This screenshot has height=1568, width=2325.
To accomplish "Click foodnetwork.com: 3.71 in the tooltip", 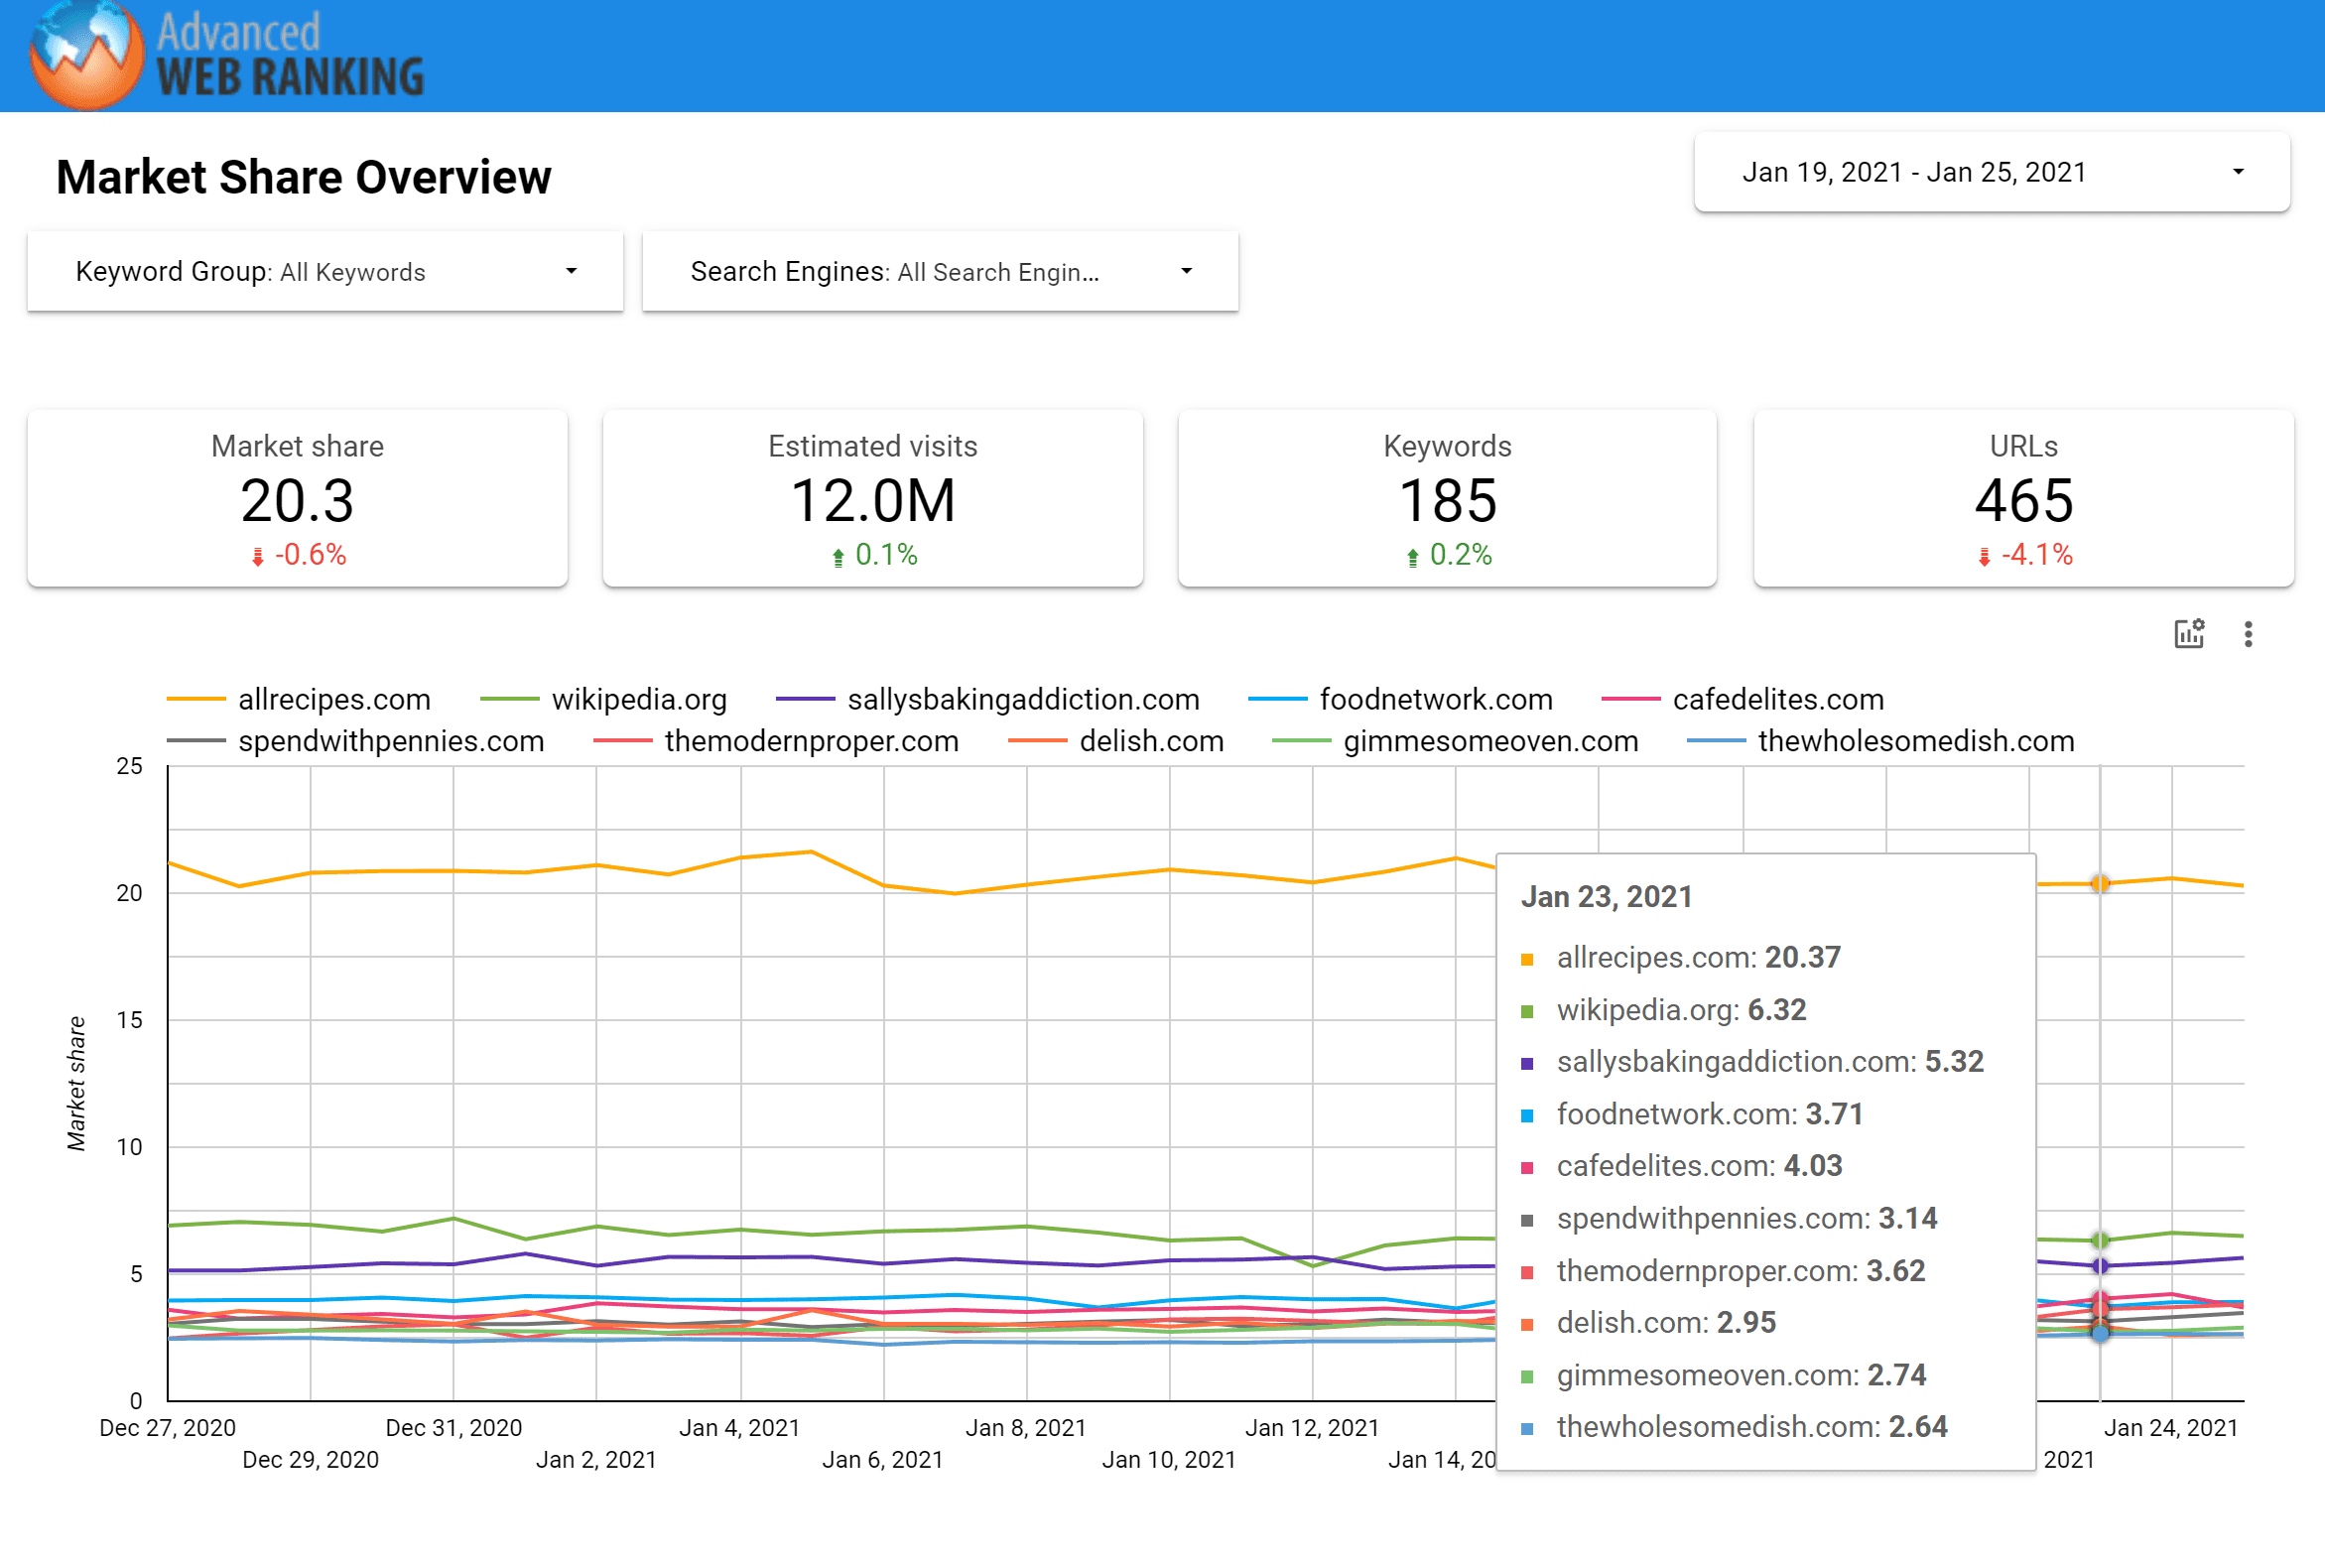I will (x=1709, y=1114).
